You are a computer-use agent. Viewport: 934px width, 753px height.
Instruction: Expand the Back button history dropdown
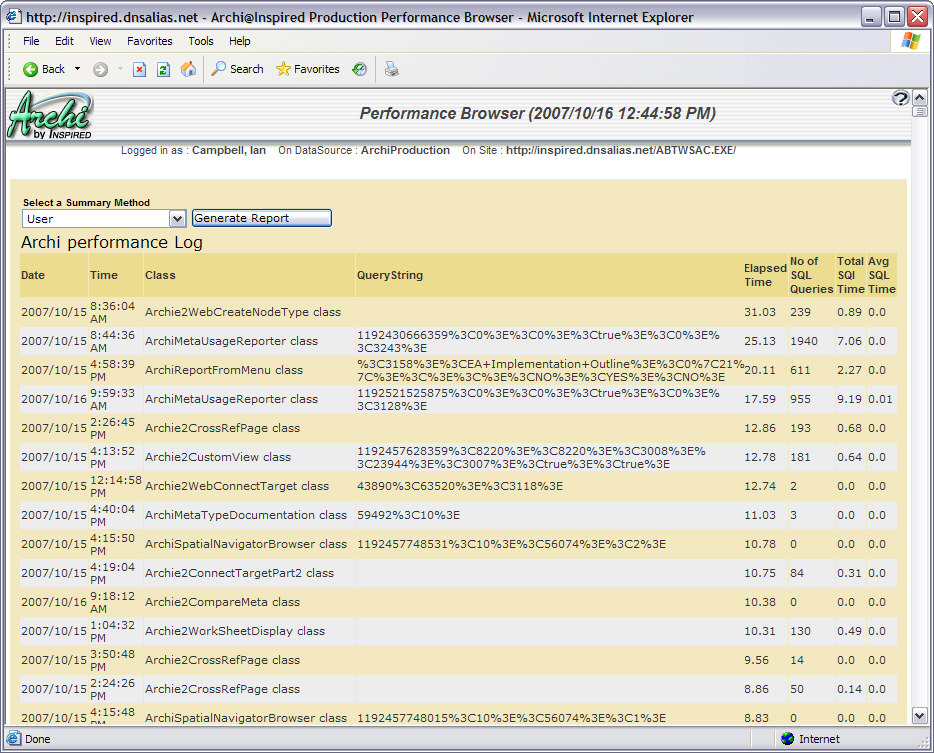[78, 69]
